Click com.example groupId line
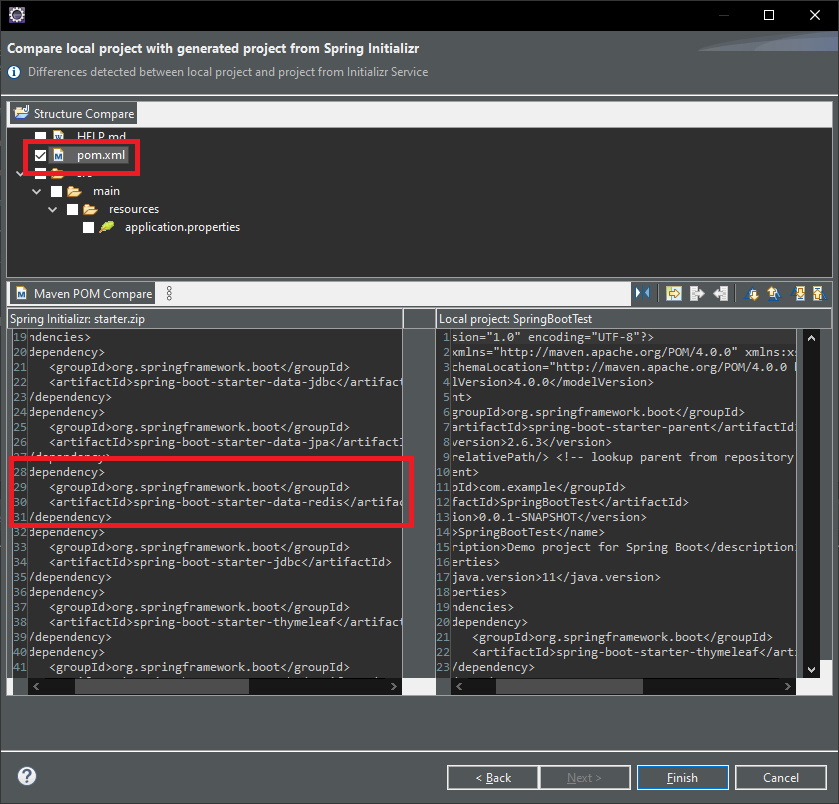Screen dimensions: 839x804 pos(539,487)
